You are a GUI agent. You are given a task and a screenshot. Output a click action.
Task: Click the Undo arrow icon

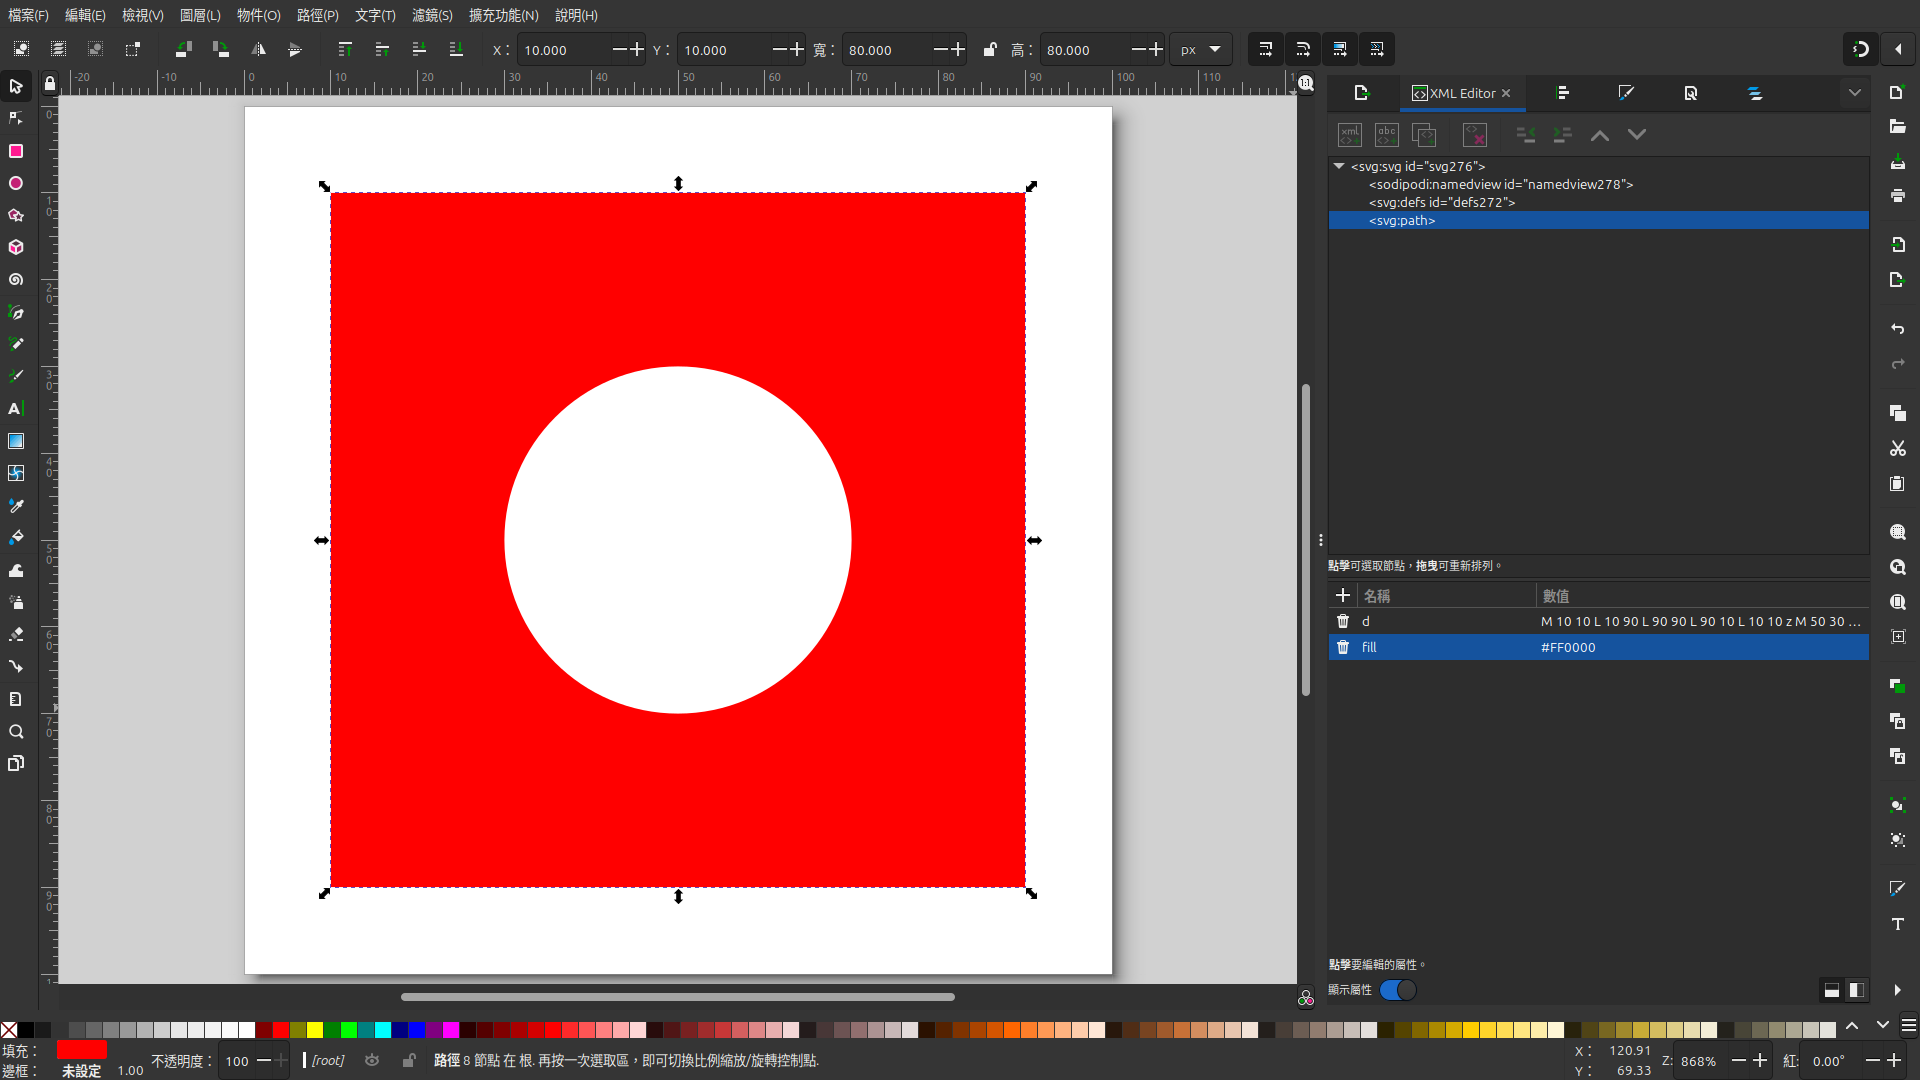click(x=1897, y=329)
